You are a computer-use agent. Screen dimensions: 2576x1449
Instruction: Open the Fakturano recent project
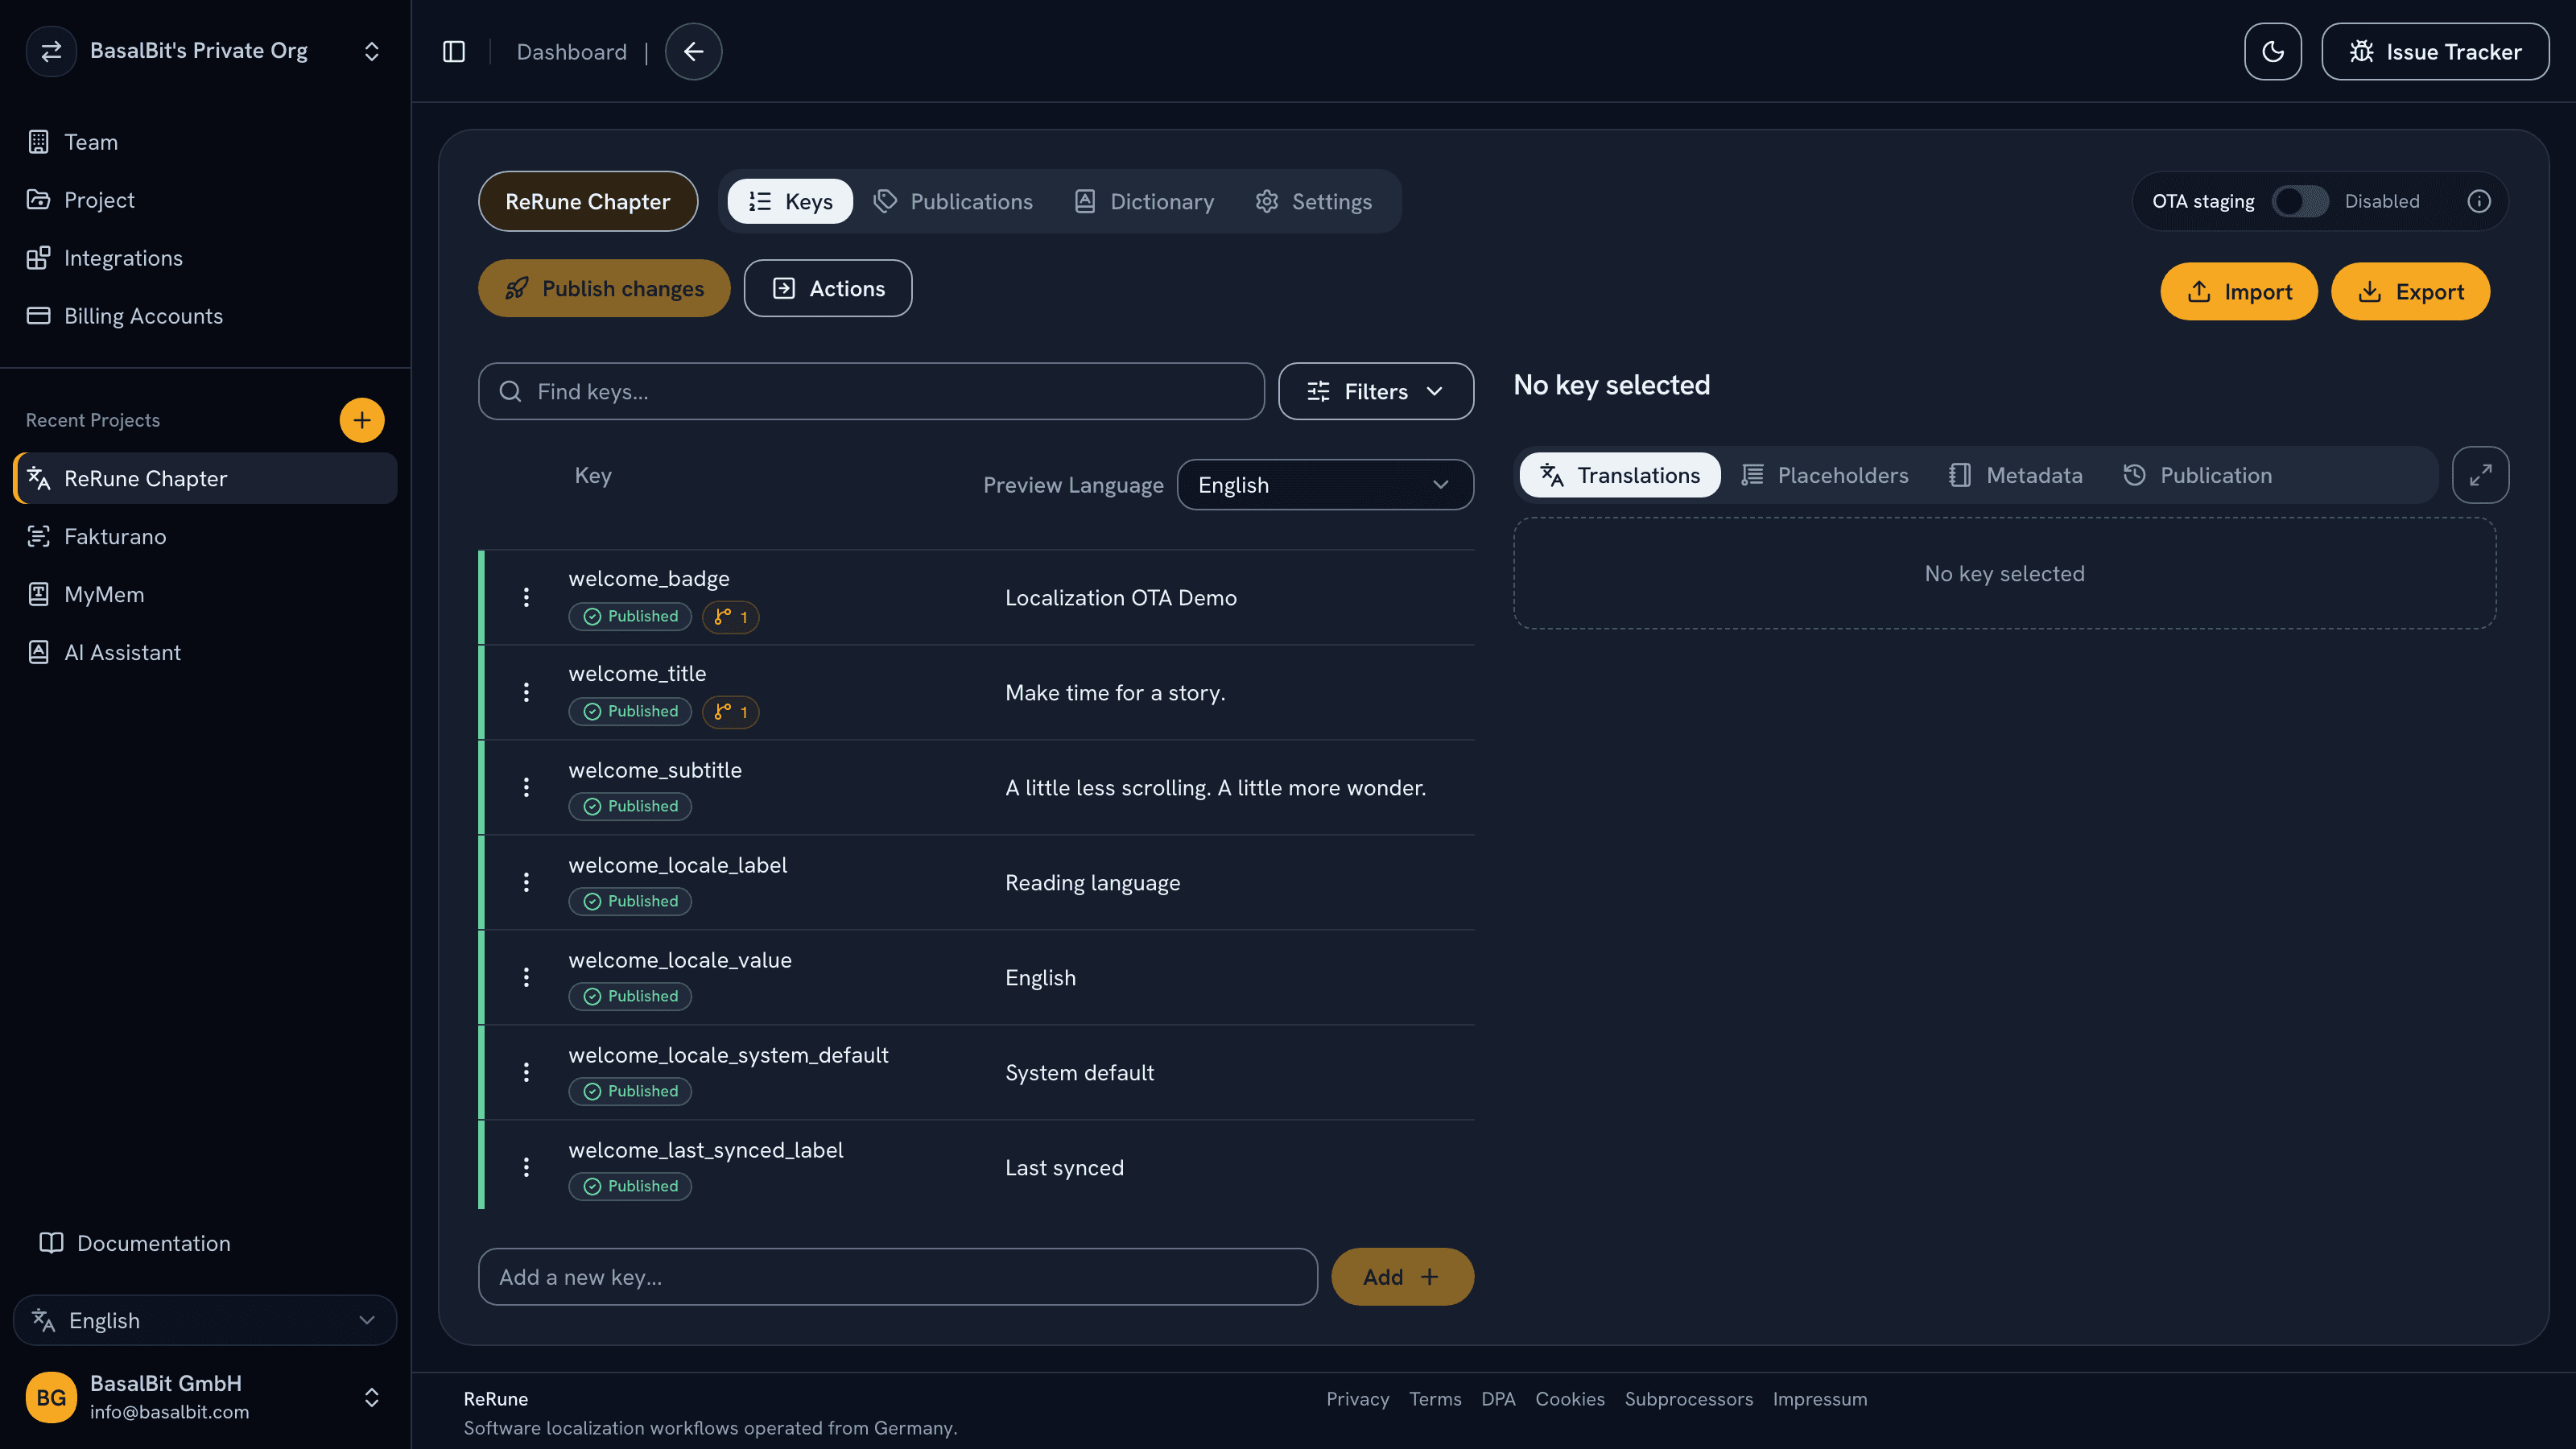pyautogui.click(x=205, y=536)
